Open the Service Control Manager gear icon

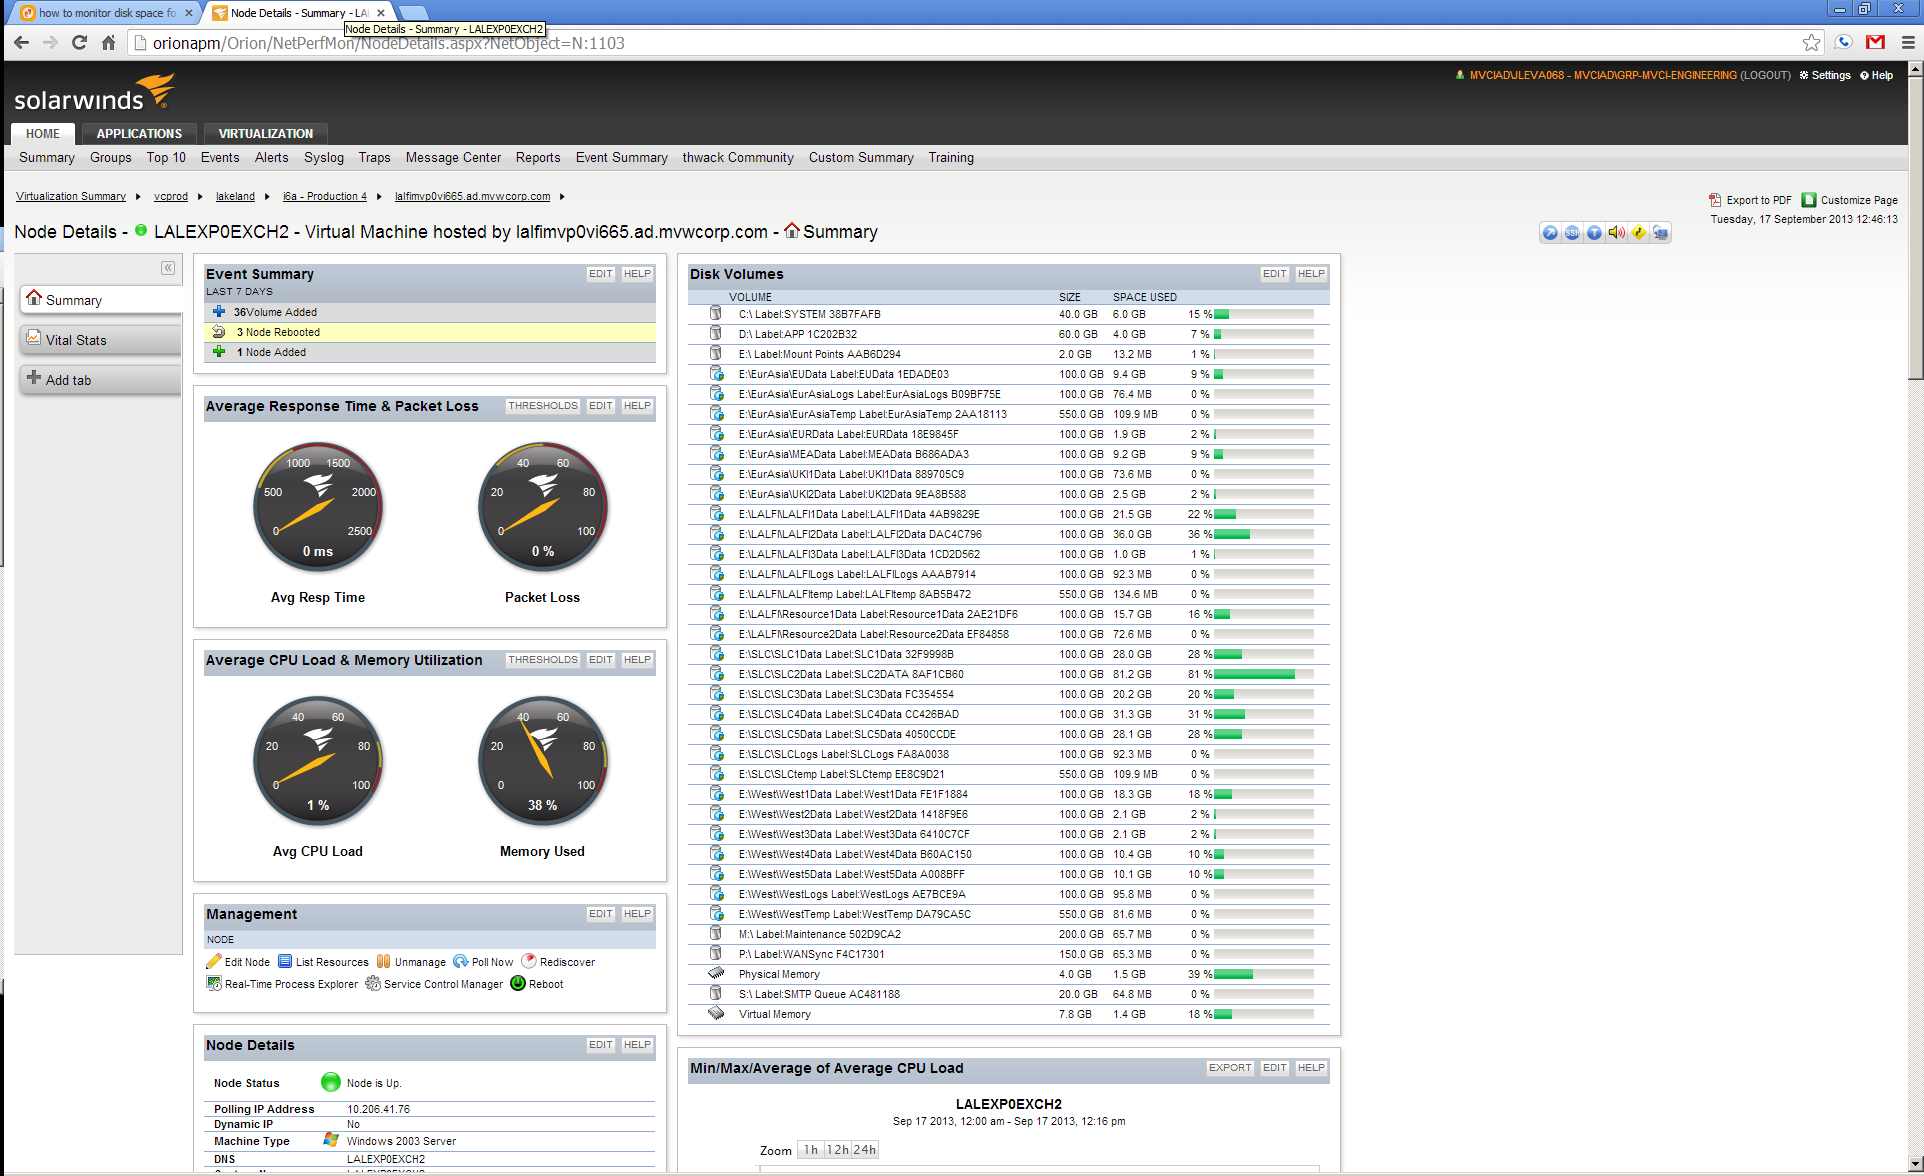click(x=373, y=984)
